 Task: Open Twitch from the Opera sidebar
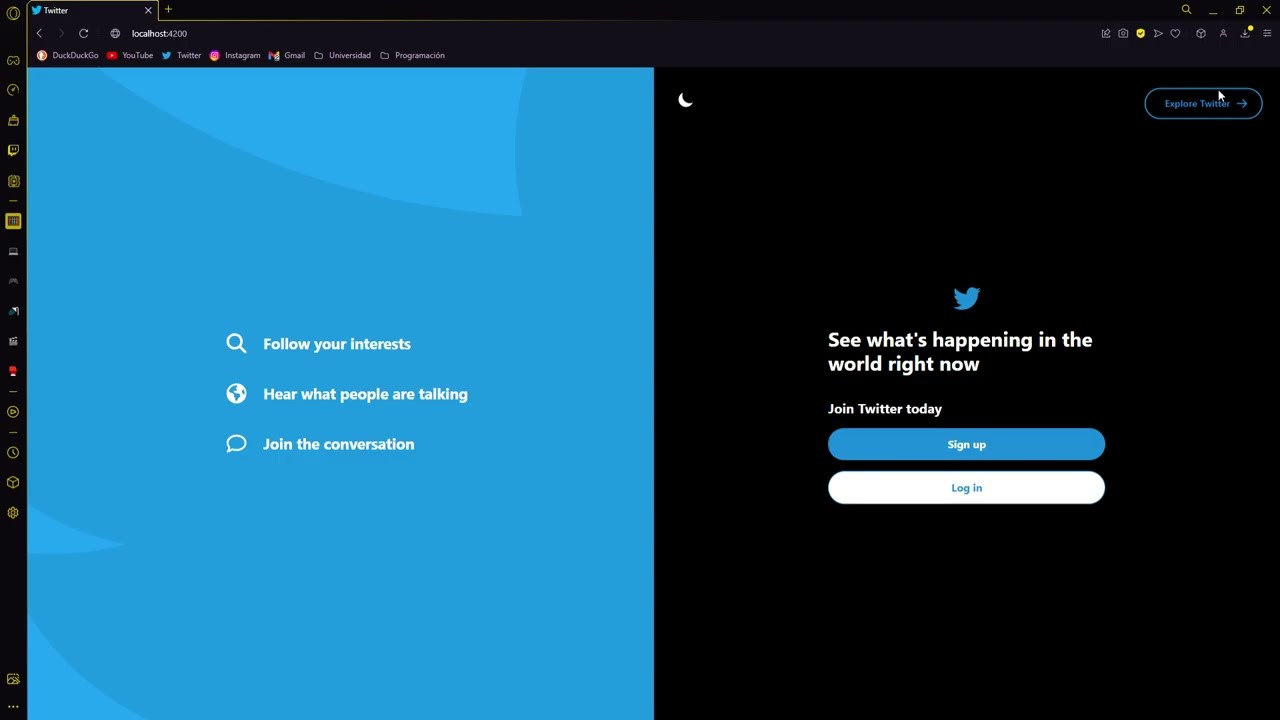pyautogui.click(x=13, y=150)
